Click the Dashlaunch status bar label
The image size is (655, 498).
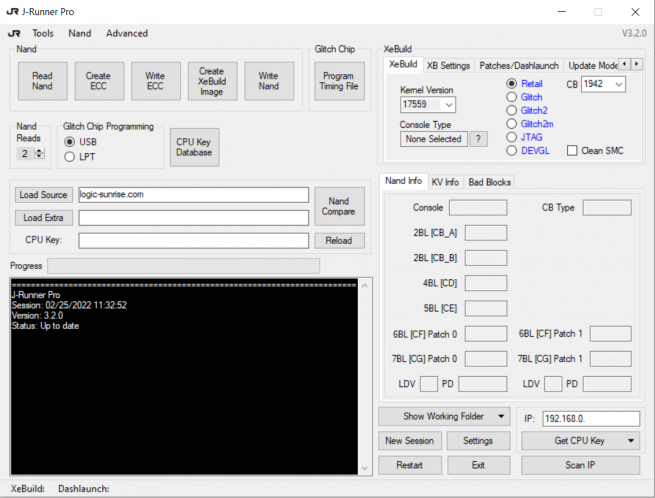(x=84, y=489)
